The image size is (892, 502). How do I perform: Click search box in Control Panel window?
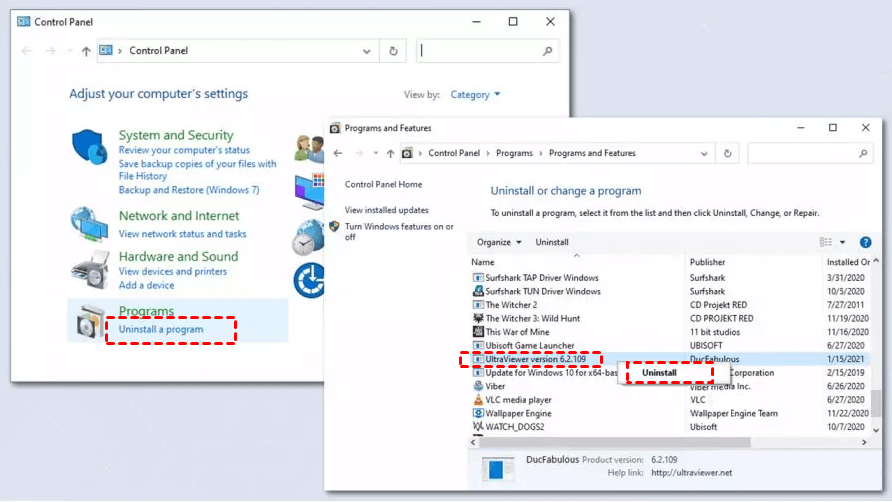tap(488, 51)
